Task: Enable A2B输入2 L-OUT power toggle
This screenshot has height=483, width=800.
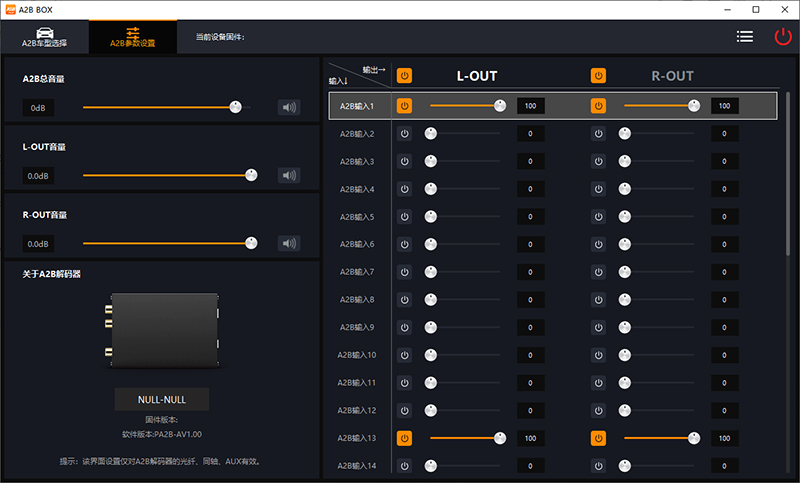Action: [404, 133]
